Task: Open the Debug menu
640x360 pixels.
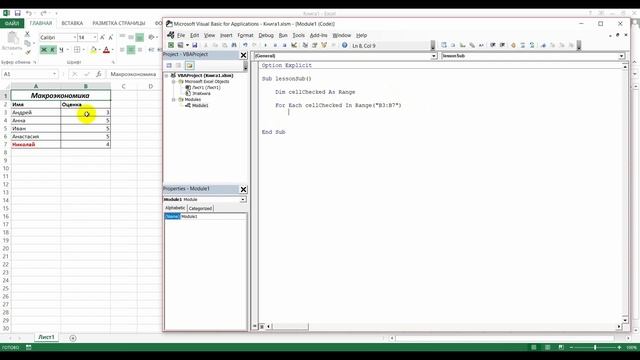Action: coord(266,36)
